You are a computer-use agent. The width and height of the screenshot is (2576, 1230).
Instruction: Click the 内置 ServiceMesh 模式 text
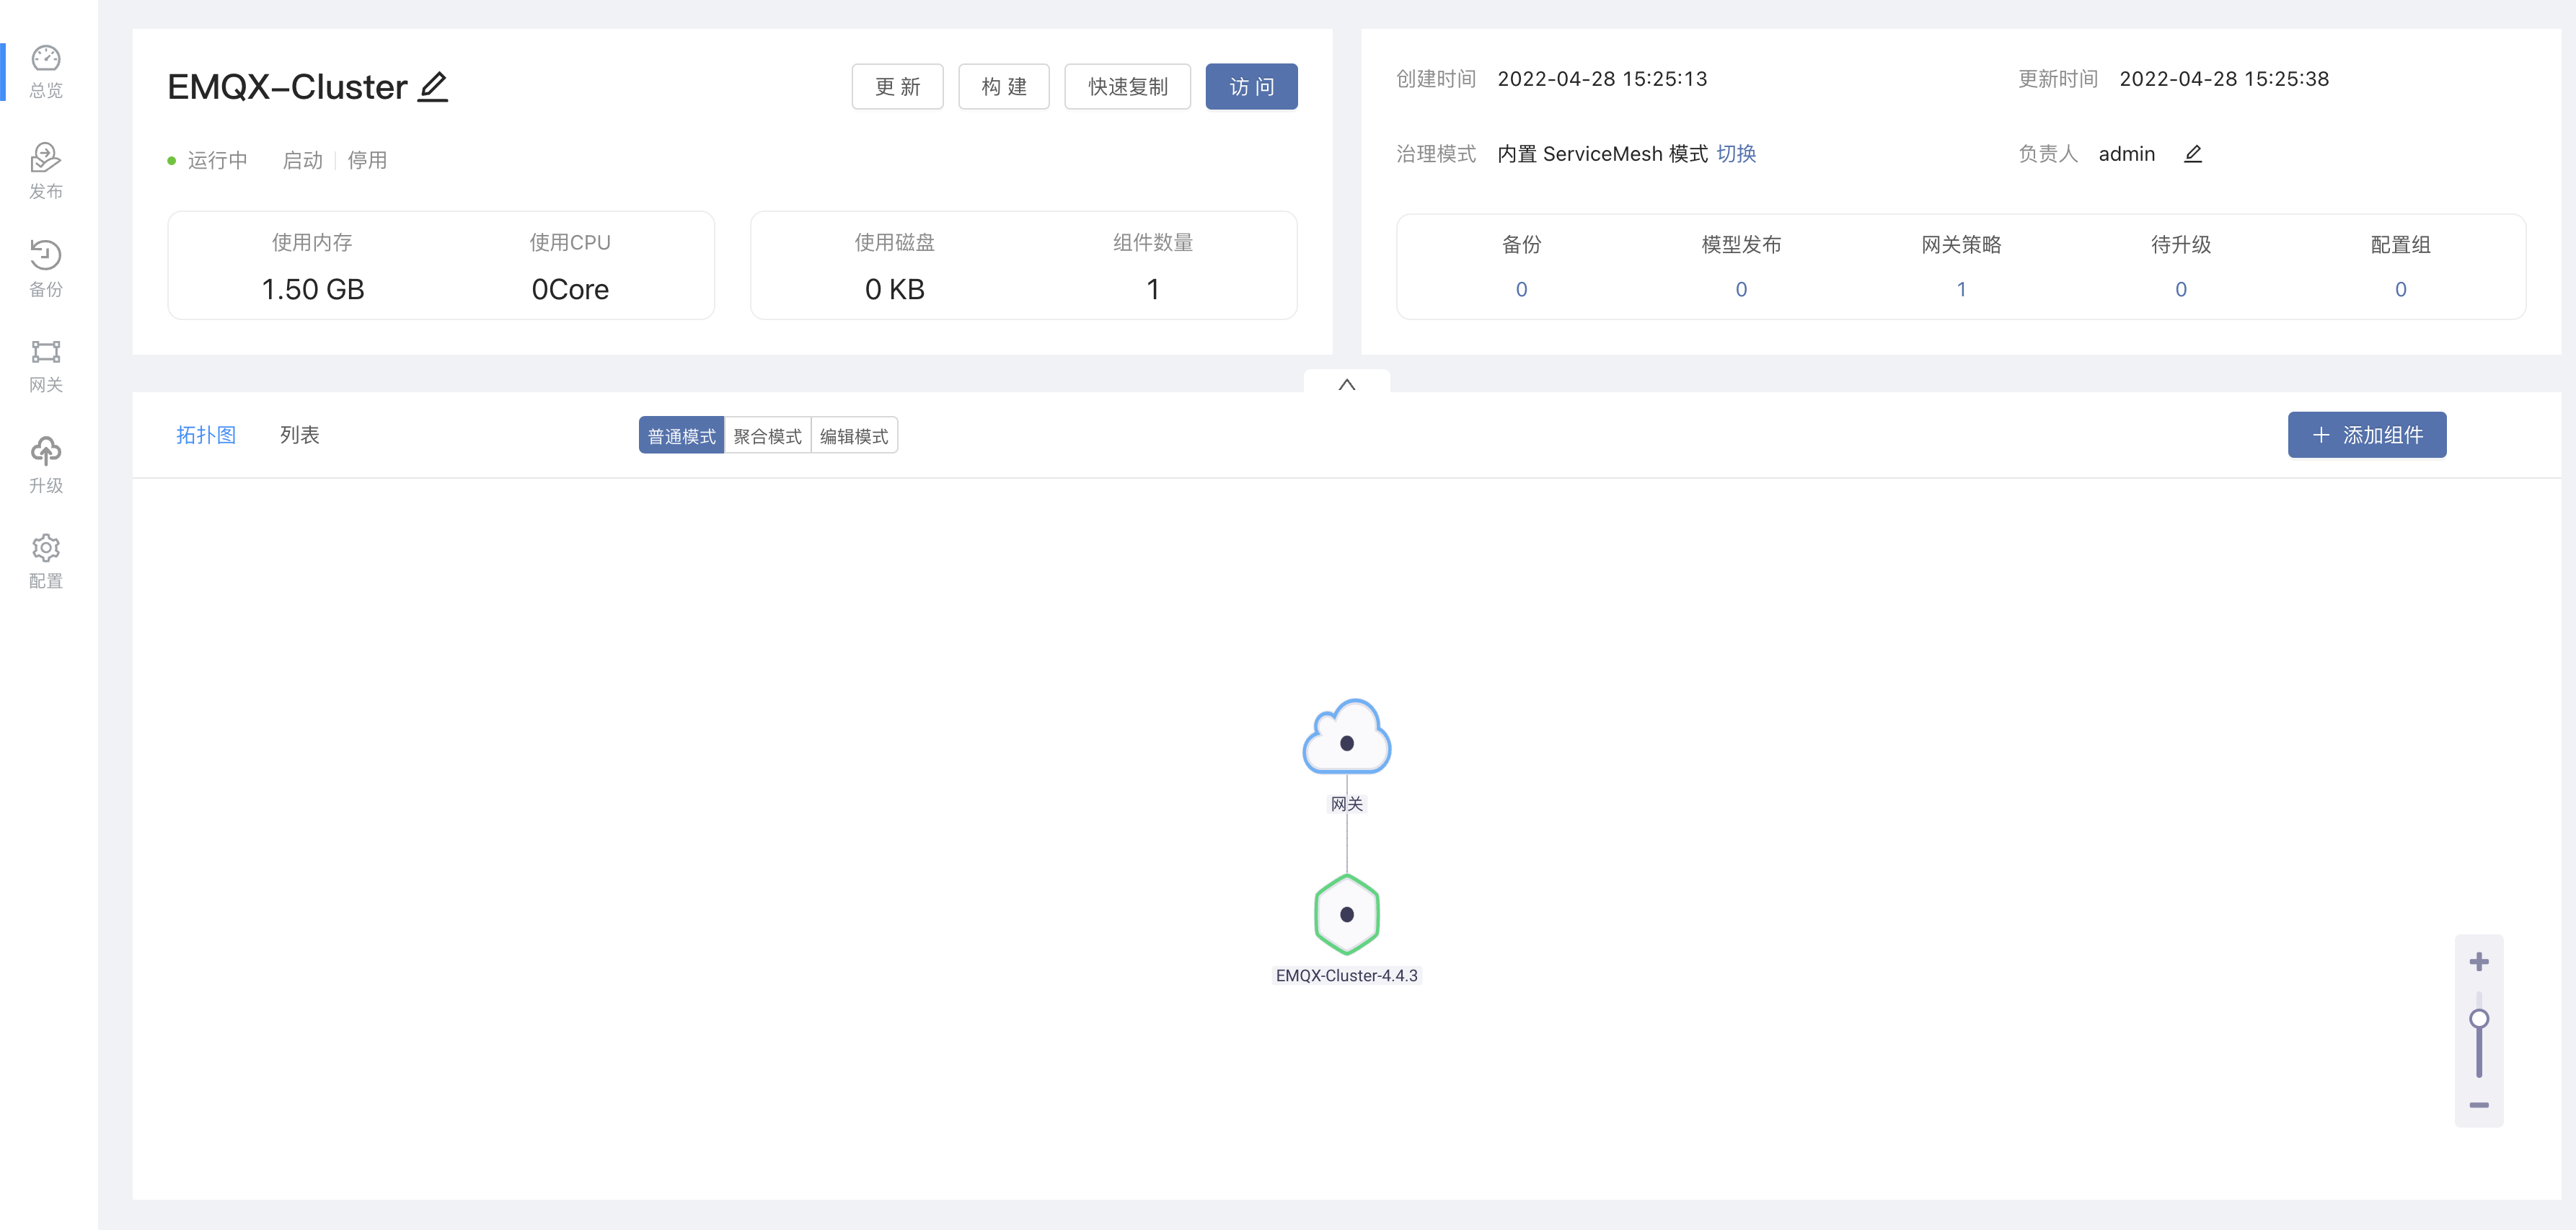(1603, 154)
